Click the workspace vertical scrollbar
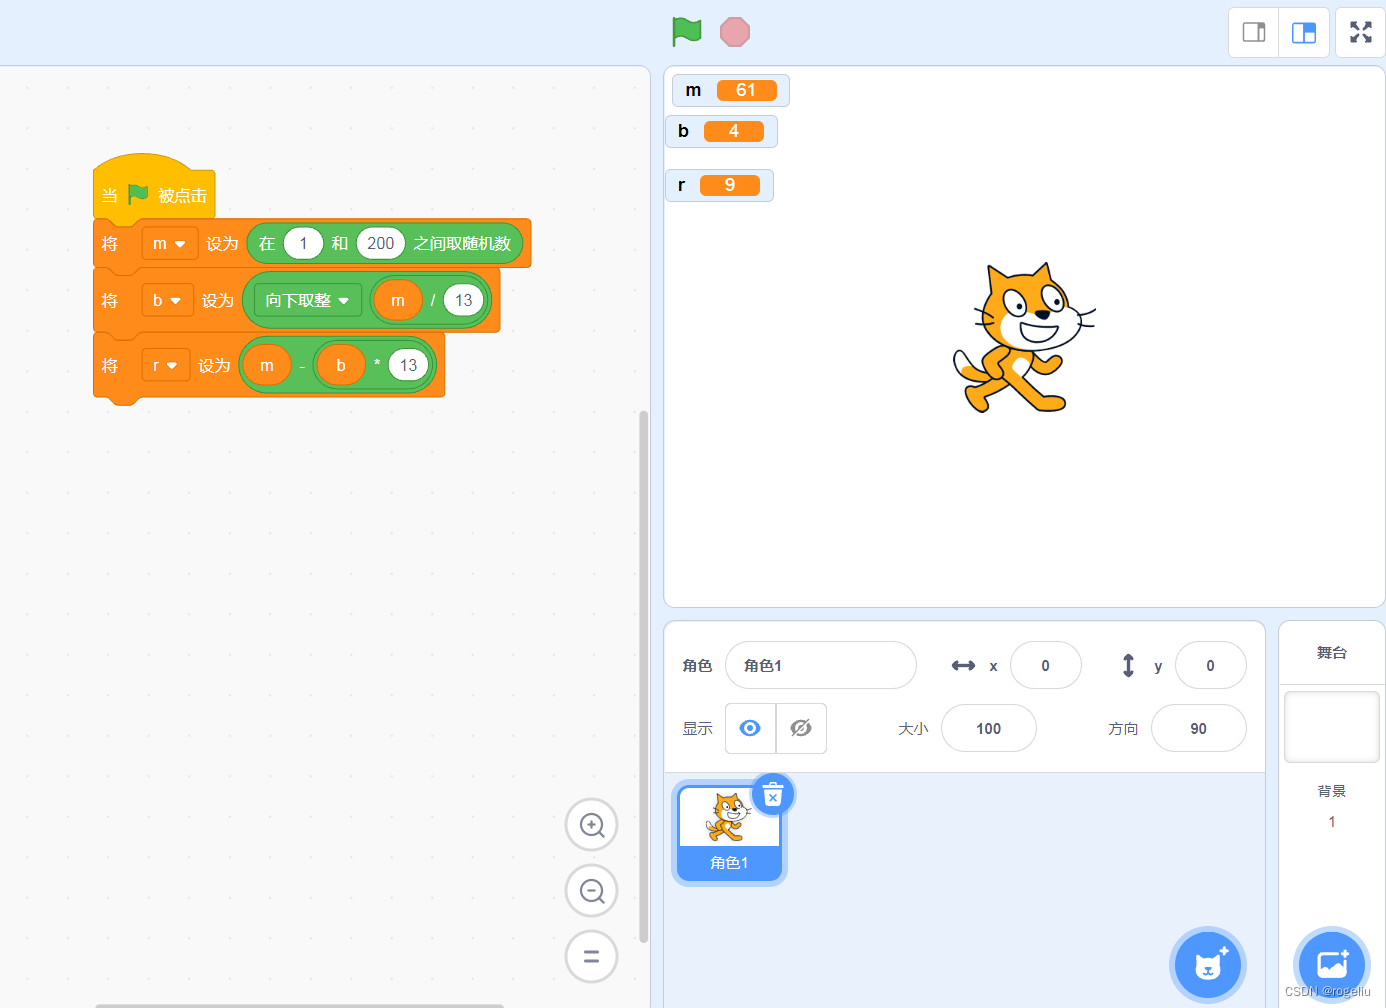Screen dimensions: 1386x1008 [643, 676]
